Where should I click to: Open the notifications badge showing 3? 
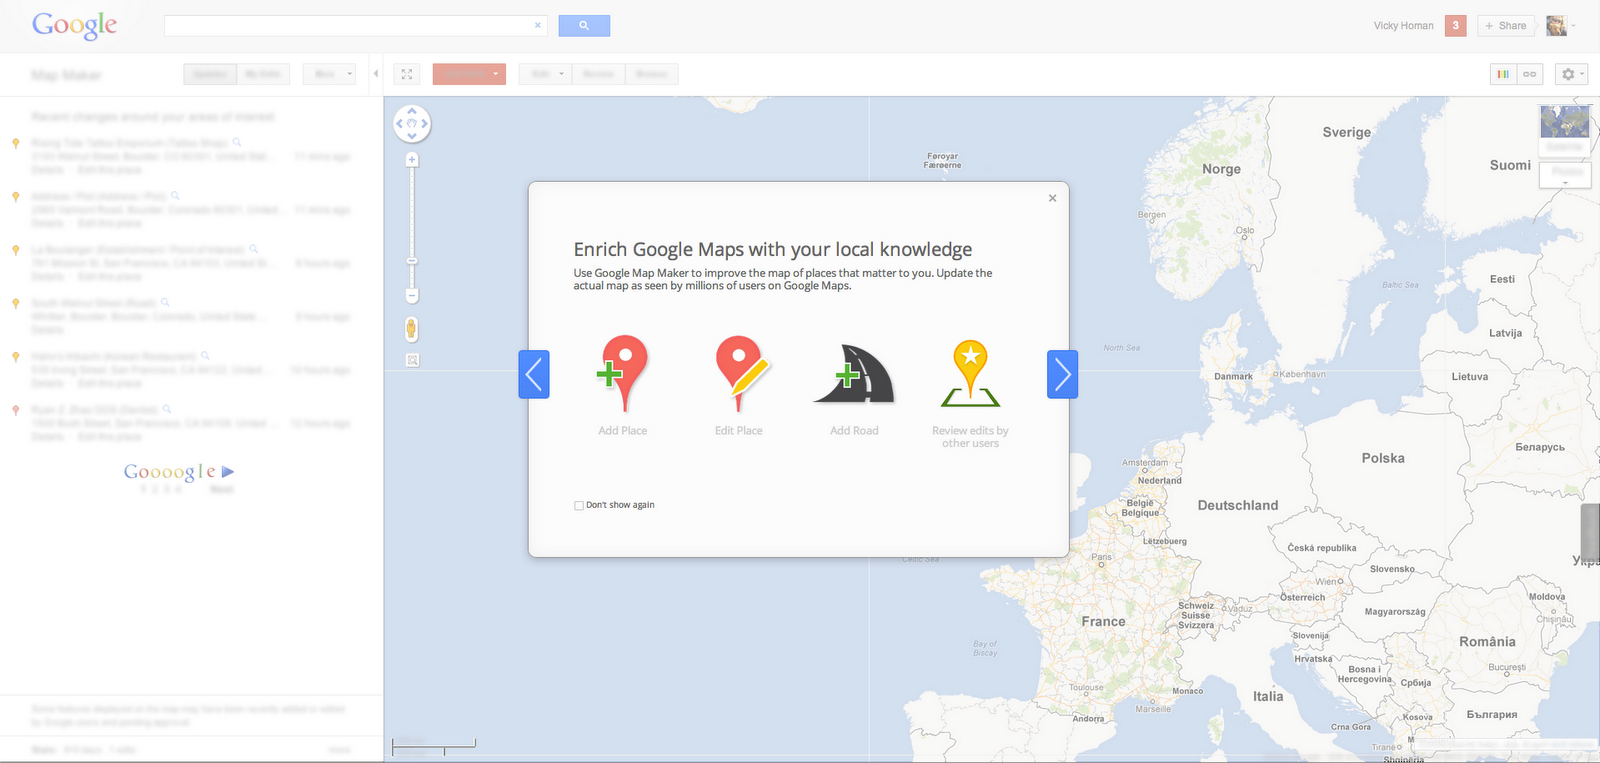[x=1456, y=26]
